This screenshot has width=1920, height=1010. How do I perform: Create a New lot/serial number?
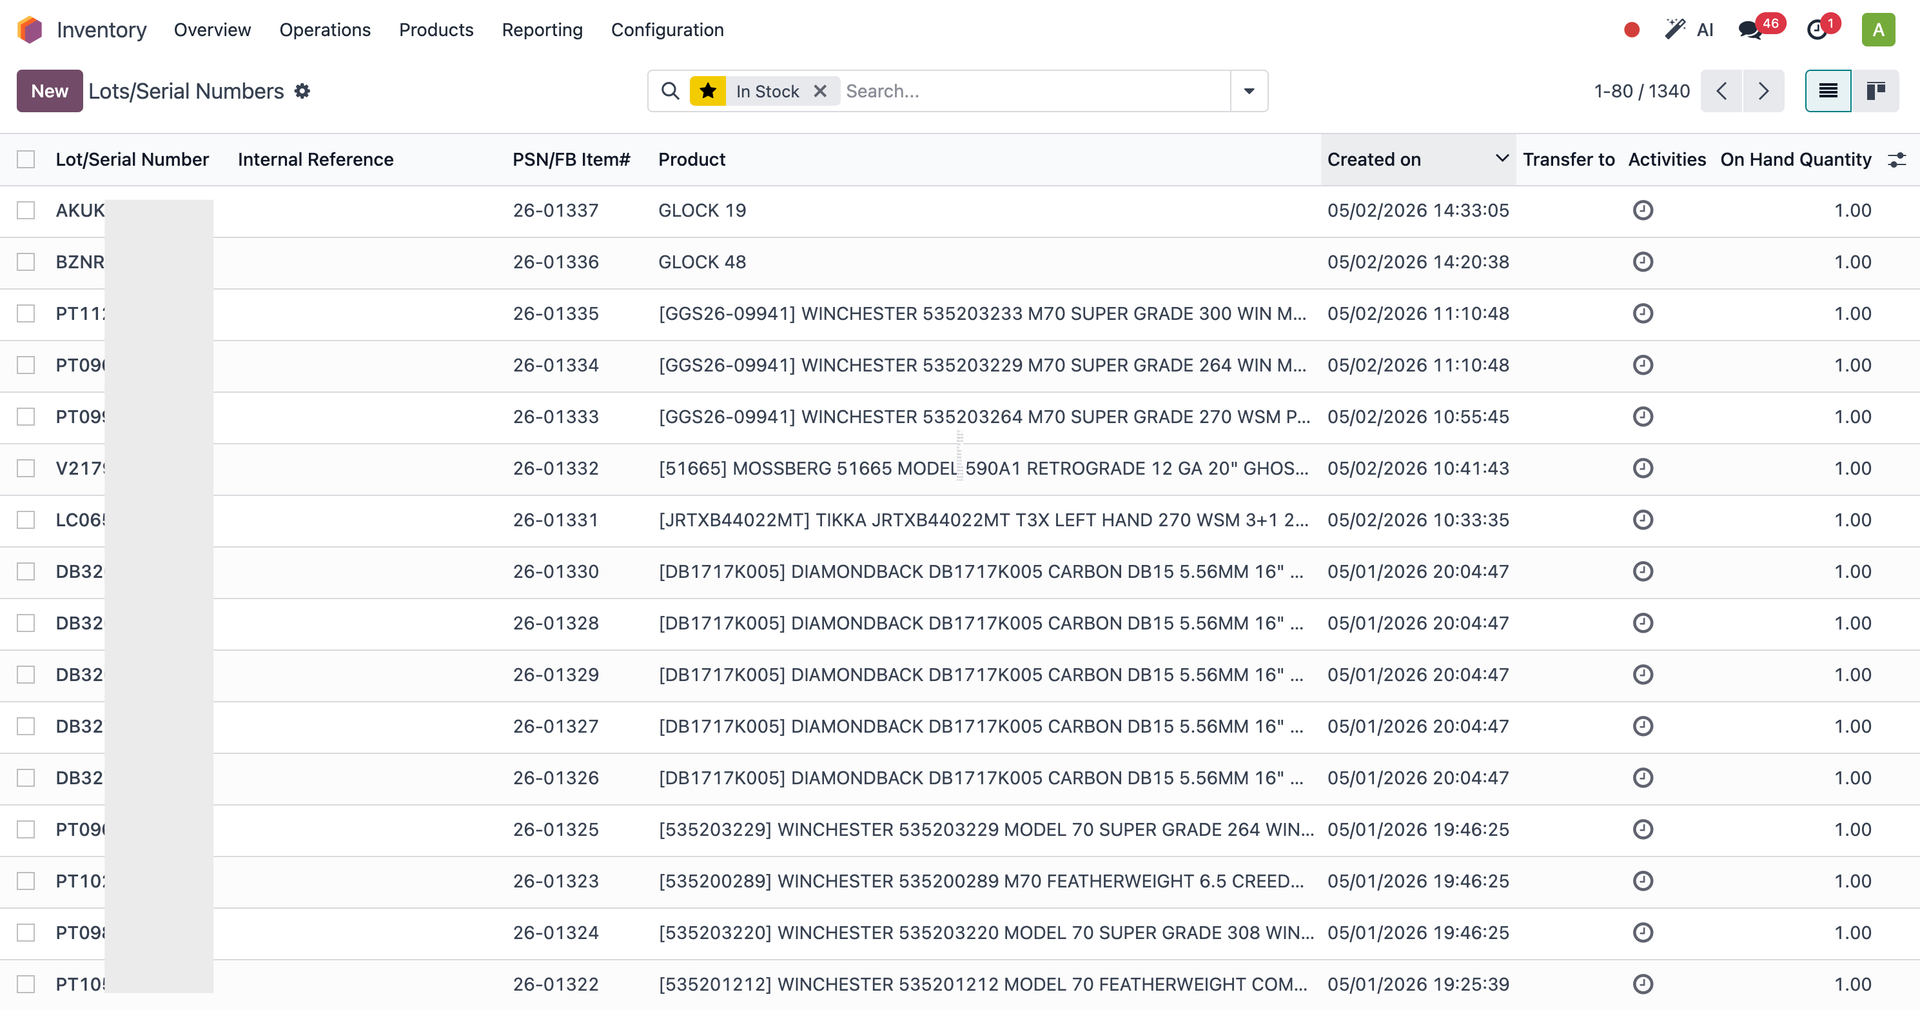49,91
